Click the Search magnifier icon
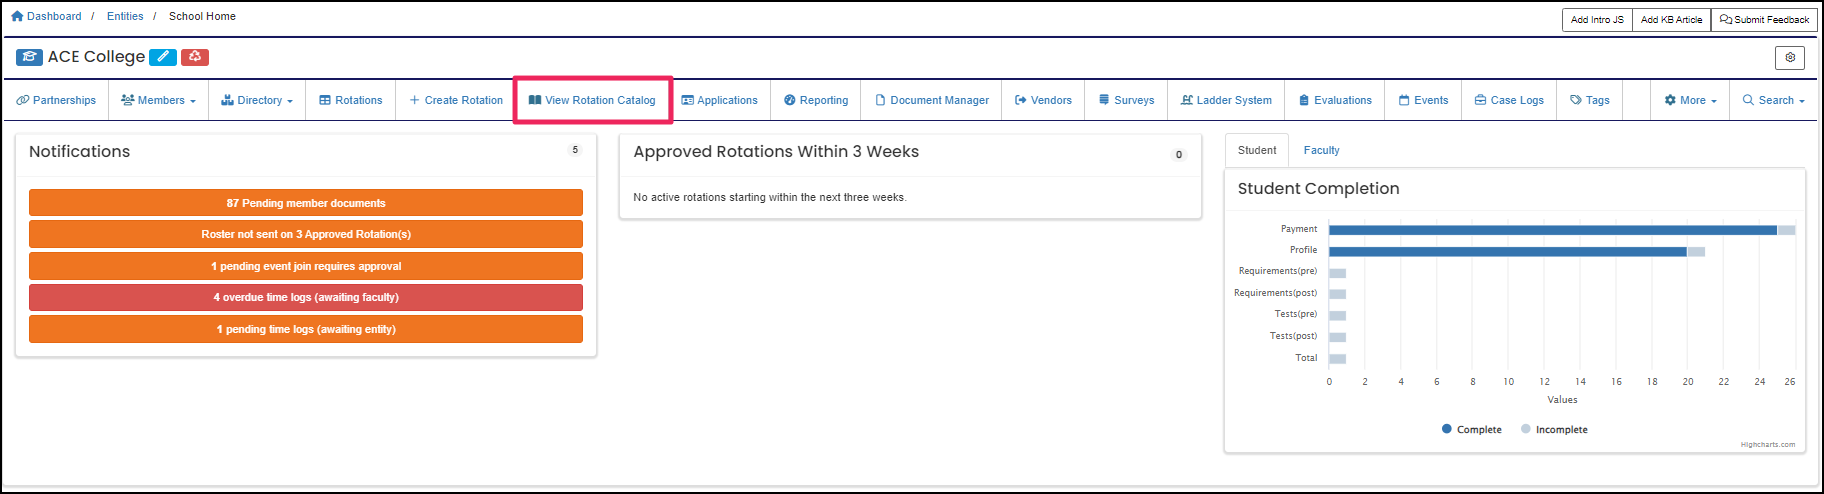1824x494 pixels. point(1749,100)
